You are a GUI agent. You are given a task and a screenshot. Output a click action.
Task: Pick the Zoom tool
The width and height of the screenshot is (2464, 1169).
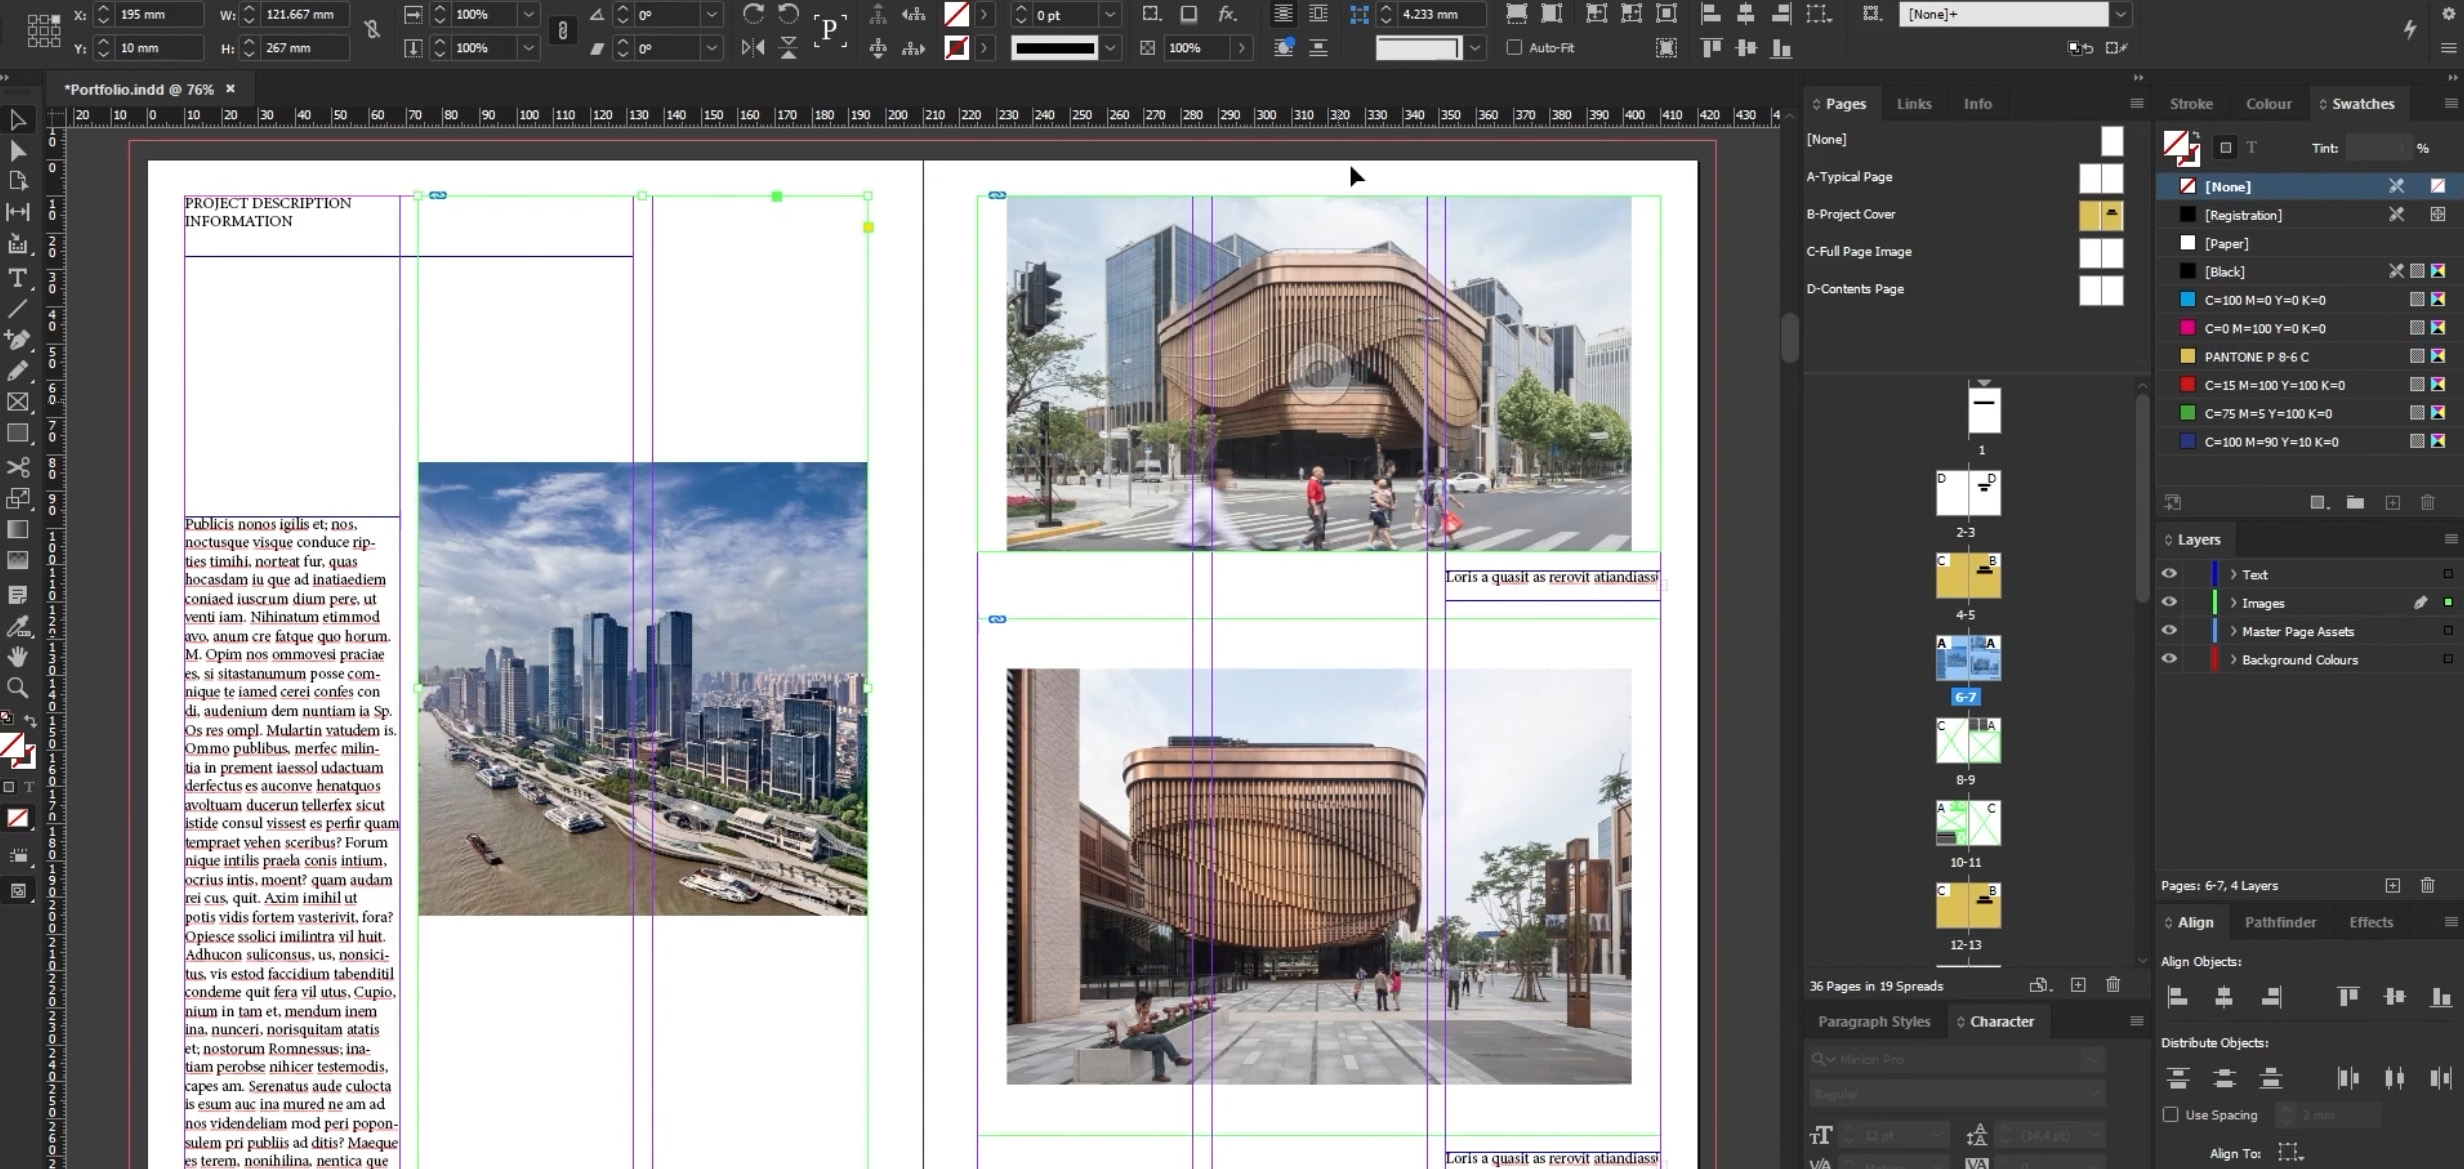[x=17, y=688]
